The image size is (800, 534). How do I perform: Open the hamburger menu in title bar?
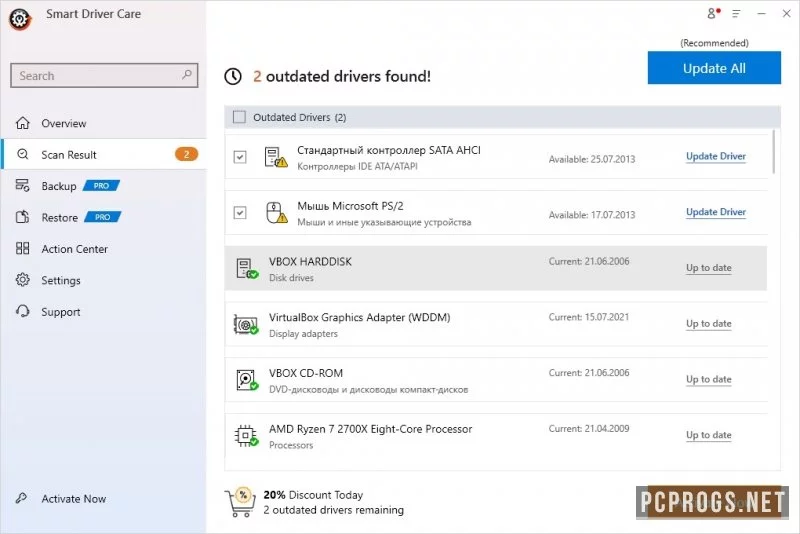coord(736,14)
